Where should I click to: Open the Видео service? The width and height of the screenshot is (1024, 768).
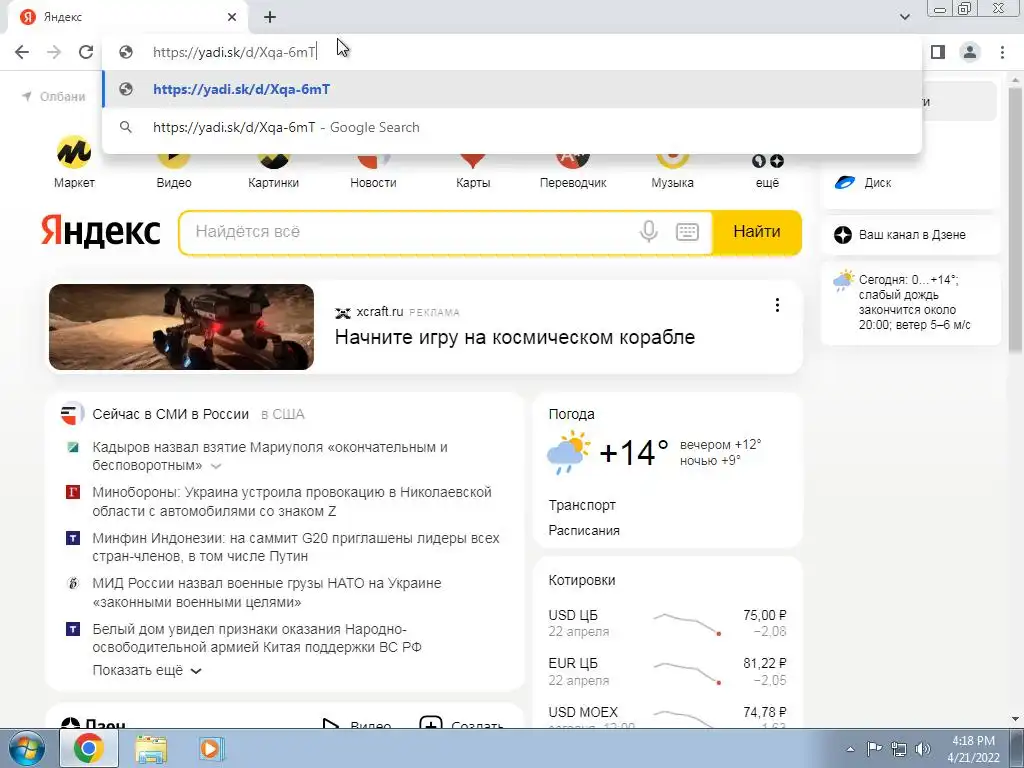pyautogui.click(x=174, y=171)
